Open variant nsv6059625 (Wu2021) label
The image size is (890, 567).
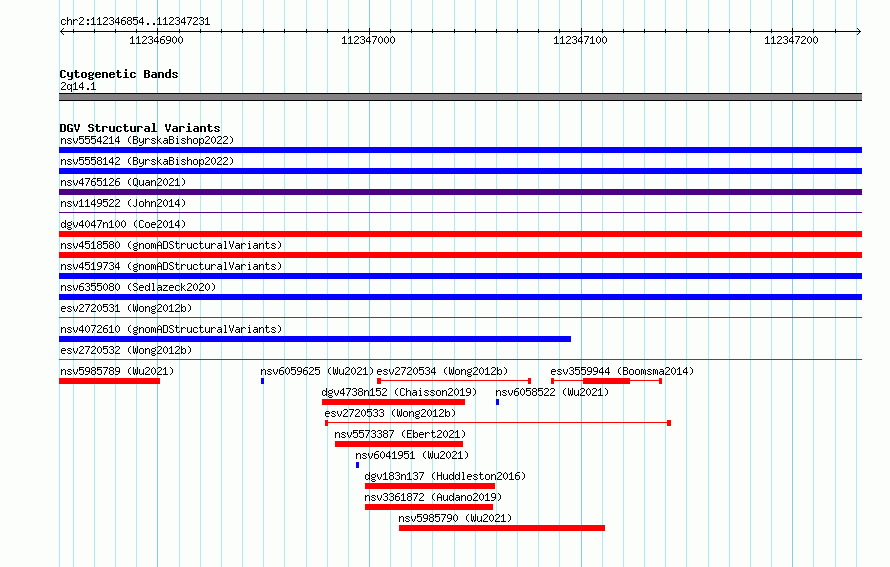[x=317, y=371]
